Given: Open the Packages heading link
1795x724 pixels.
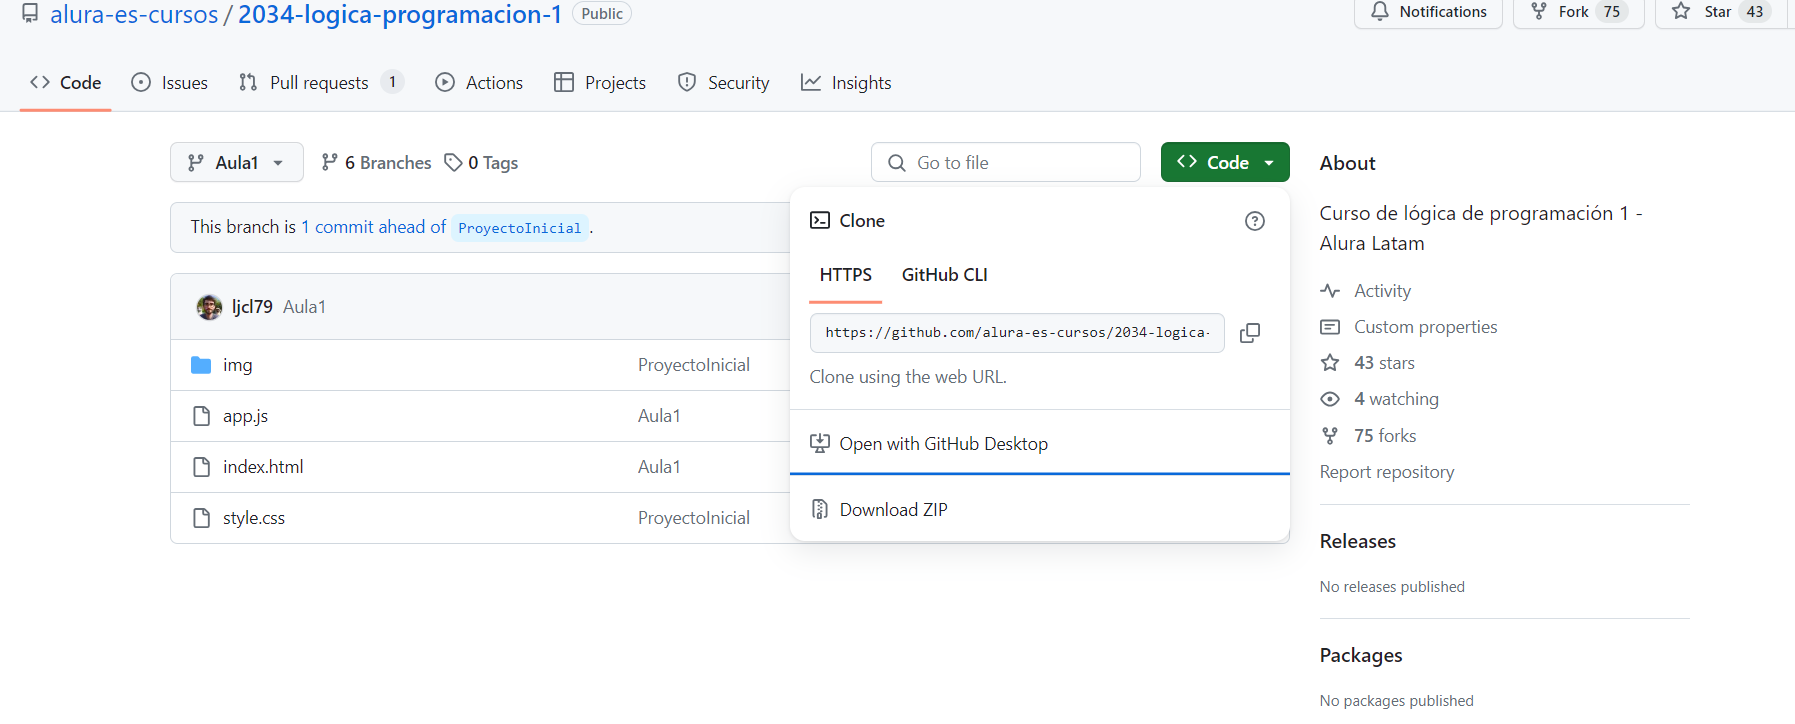Looking at the screenshot, I should [x=1361, y=655].
